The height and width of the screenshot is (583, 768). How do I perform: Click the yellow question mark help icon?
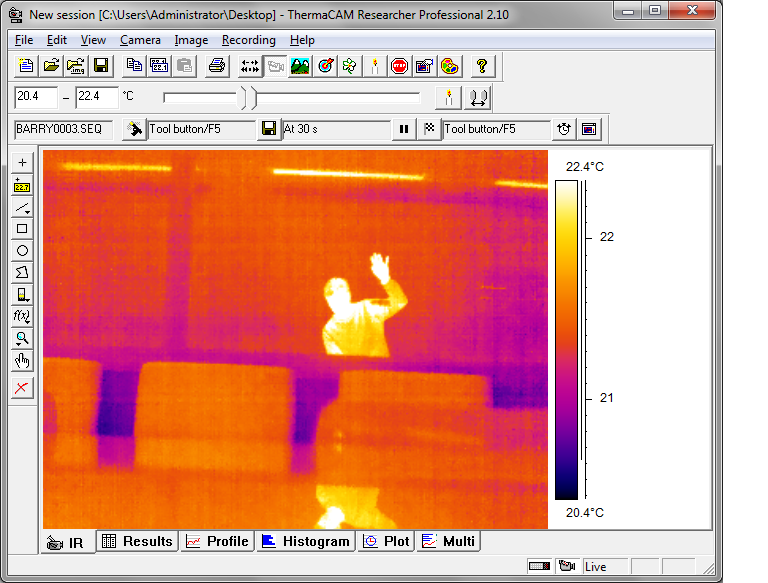(482, 66)
